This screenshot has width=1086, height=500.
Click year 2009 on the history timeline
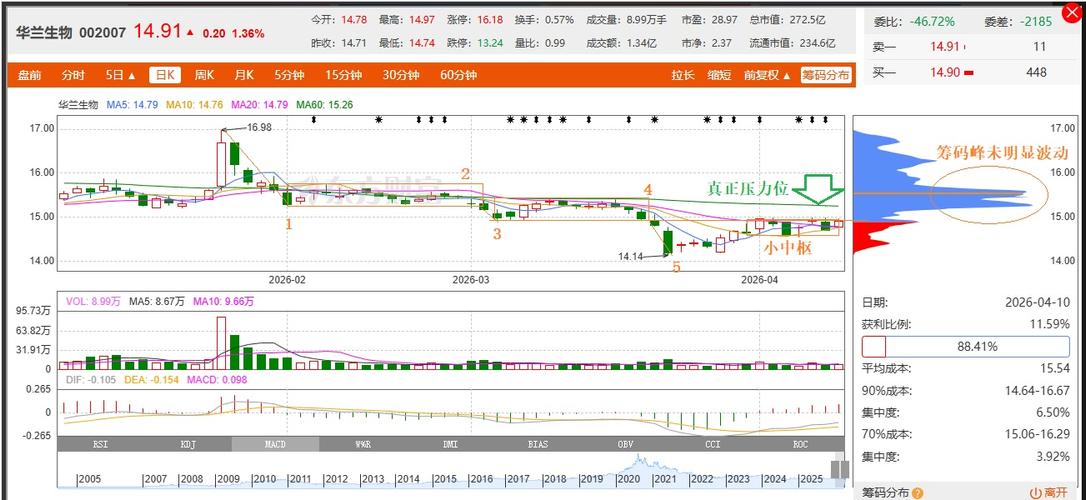tap(228, 479)
